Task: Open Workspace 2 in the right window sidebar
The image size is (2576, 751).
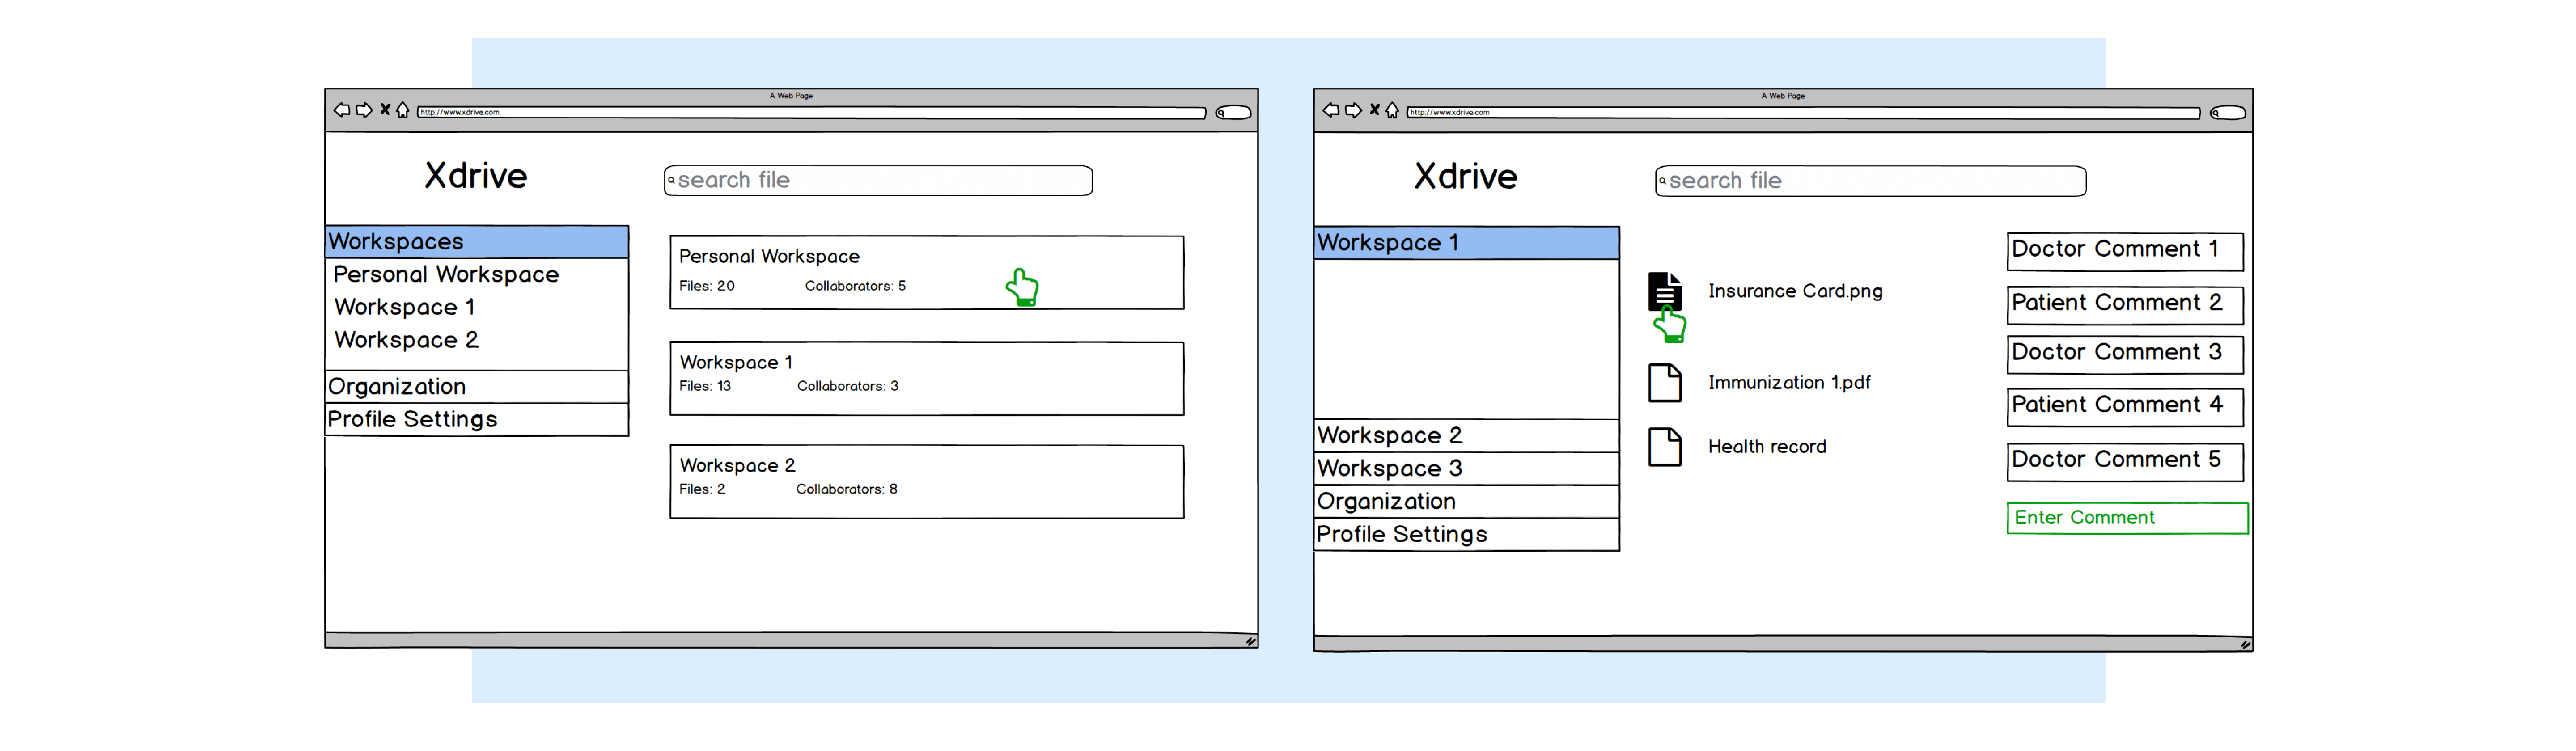Action: pos(1467,436)
